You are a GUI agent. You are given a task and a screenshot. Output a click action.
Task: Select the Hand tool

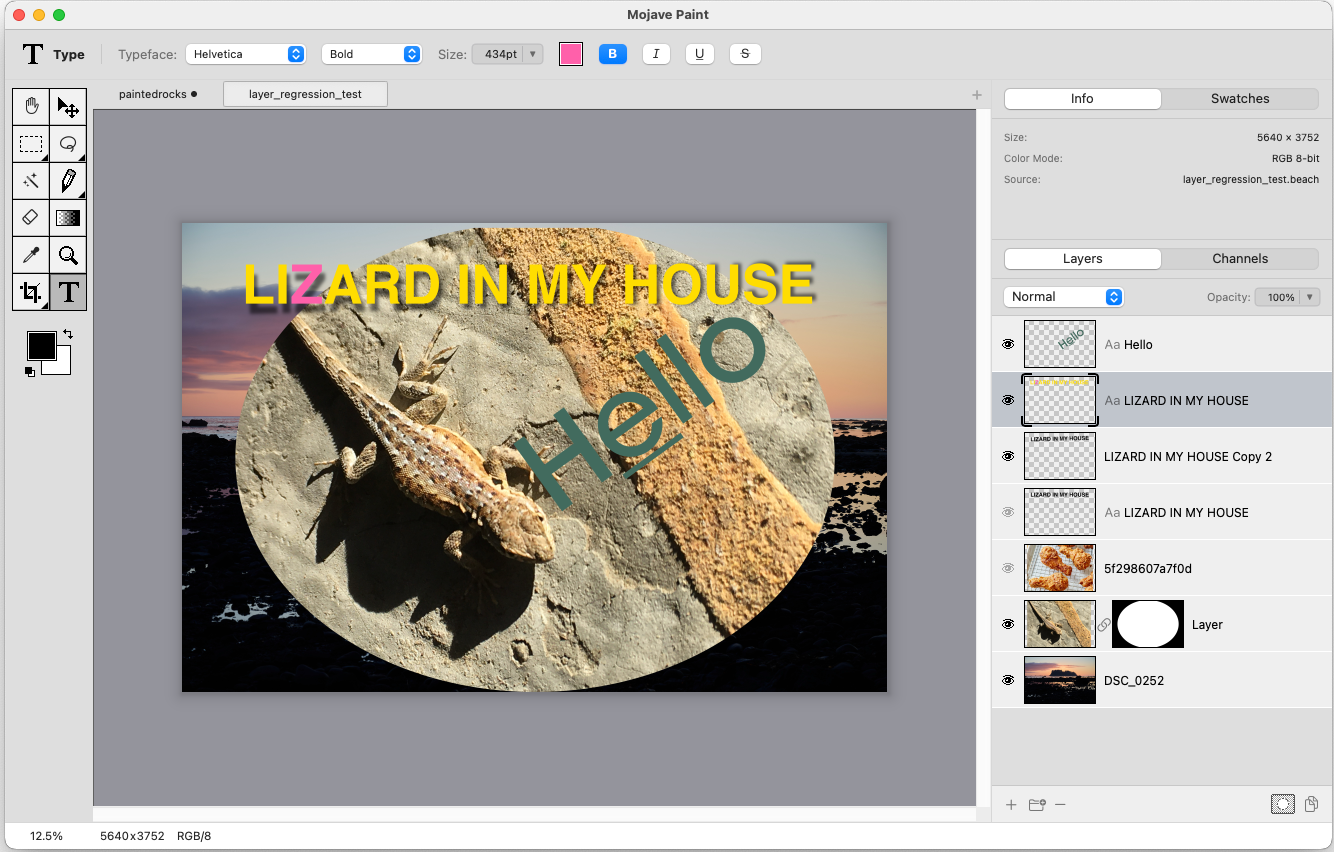click(31, 106)
